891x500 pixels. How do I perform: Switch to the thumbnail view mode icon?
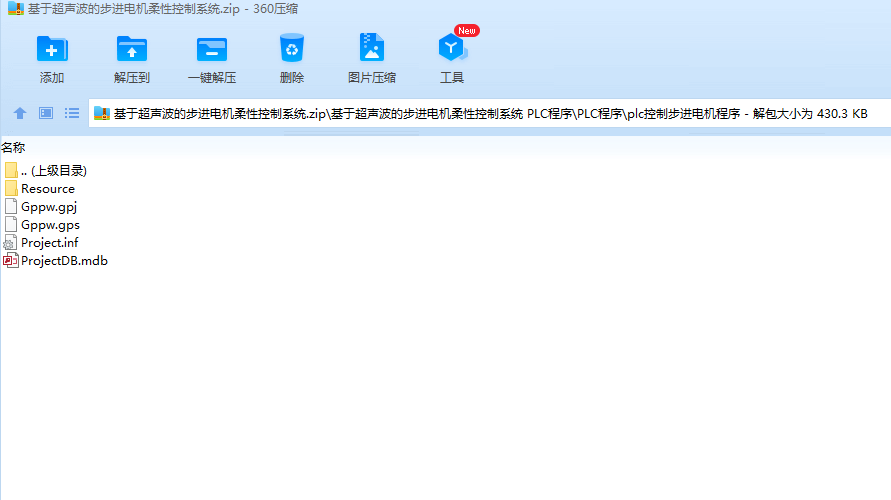coord(46,113)
